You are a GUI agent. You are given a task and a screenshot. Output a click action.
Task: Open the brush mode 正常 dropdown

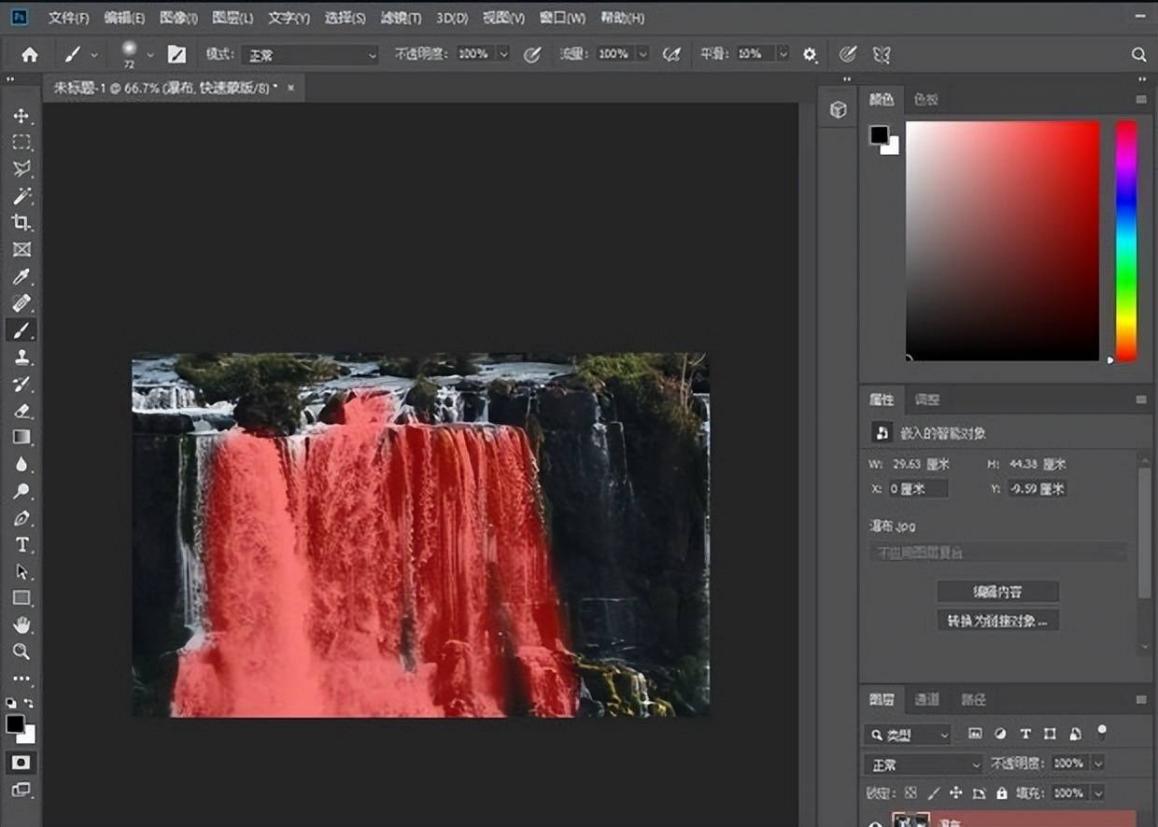[x=311, y=55]
